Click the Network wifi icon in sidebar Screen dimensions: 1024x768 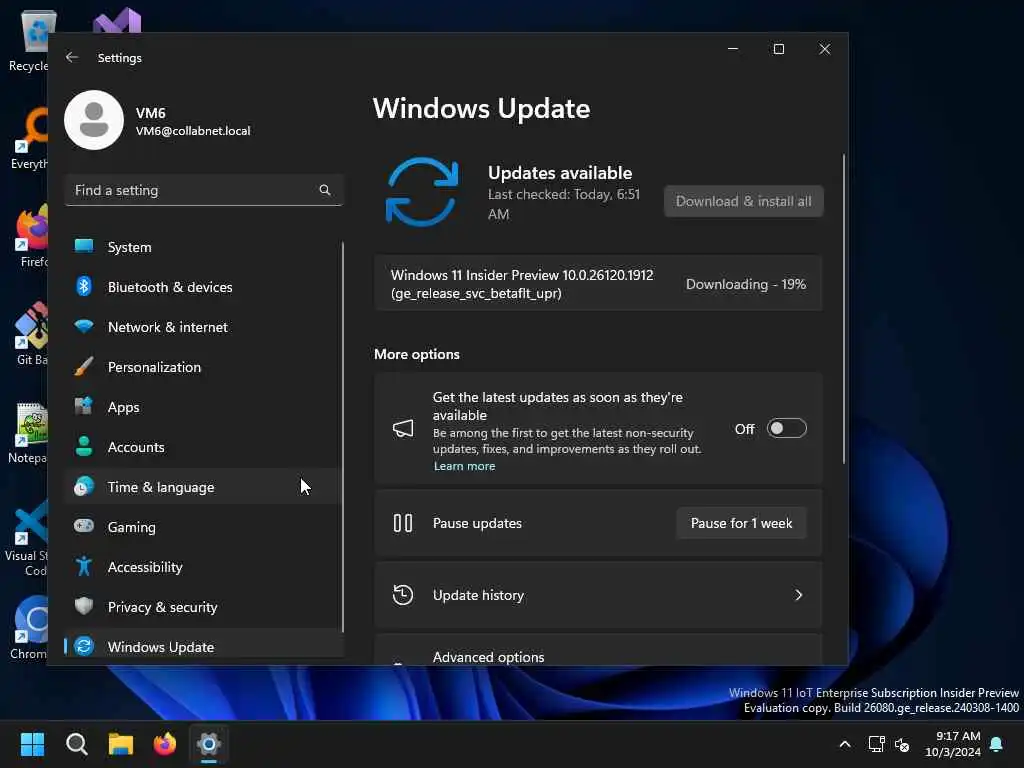point(84,326)
